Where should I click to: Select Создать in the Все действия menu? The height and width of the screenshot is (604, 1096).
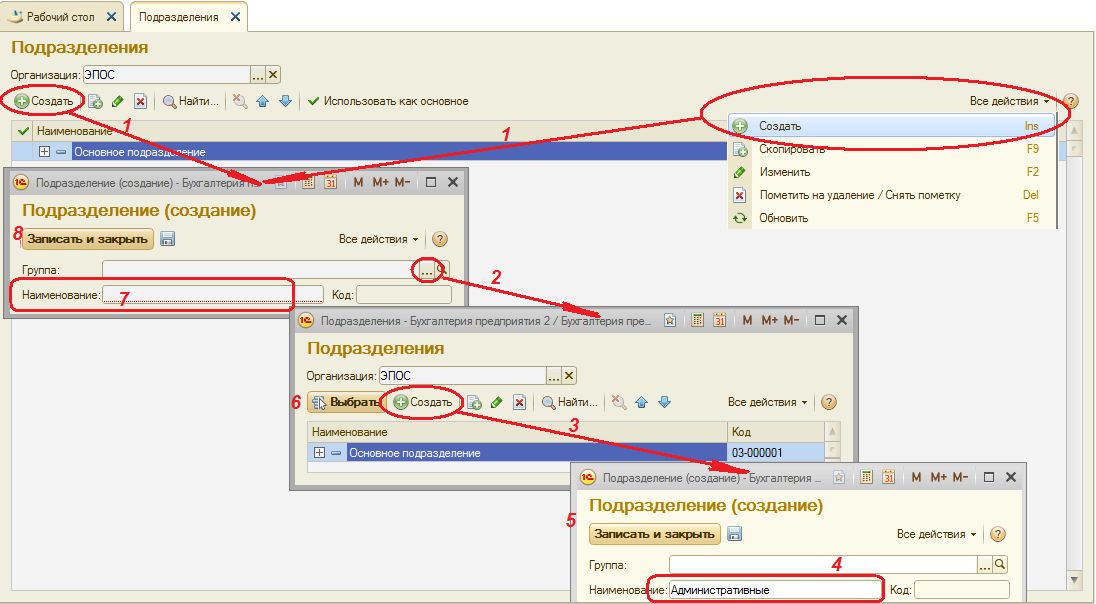891,126
